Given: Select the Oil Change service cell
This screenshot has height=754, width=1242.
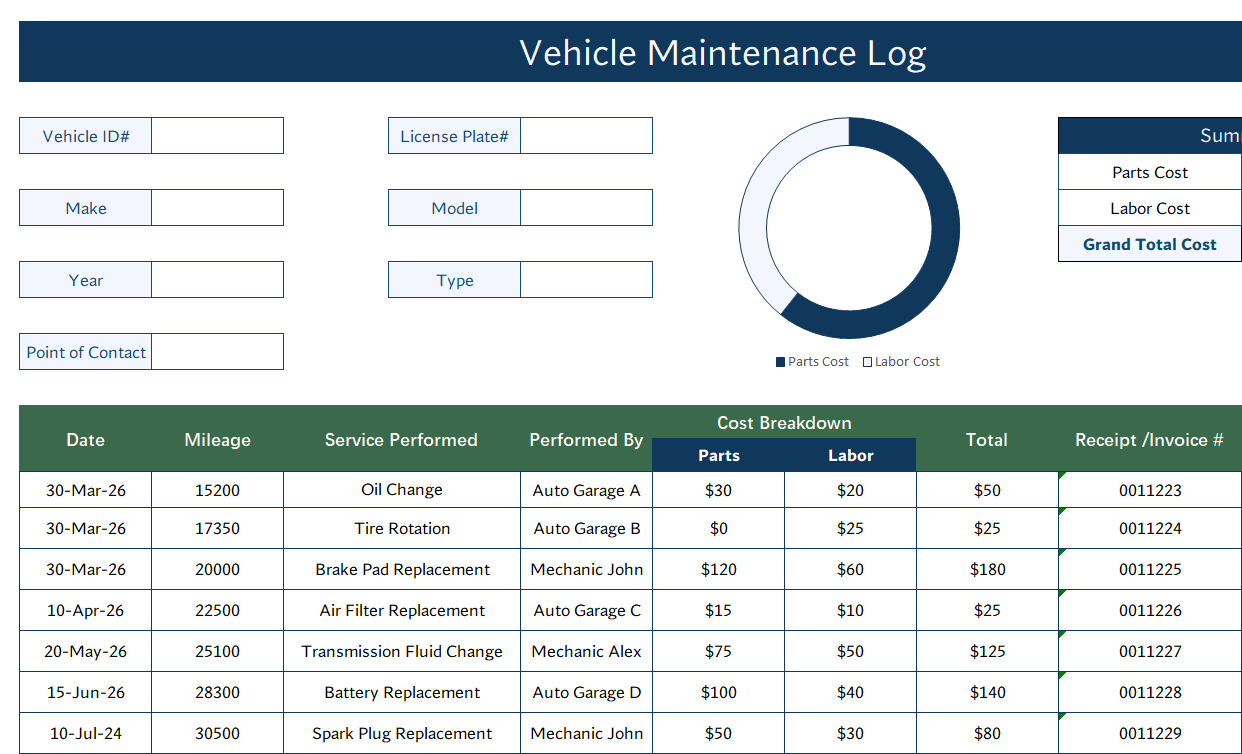Looking at the screenshot, I should [x=402, y=490].
